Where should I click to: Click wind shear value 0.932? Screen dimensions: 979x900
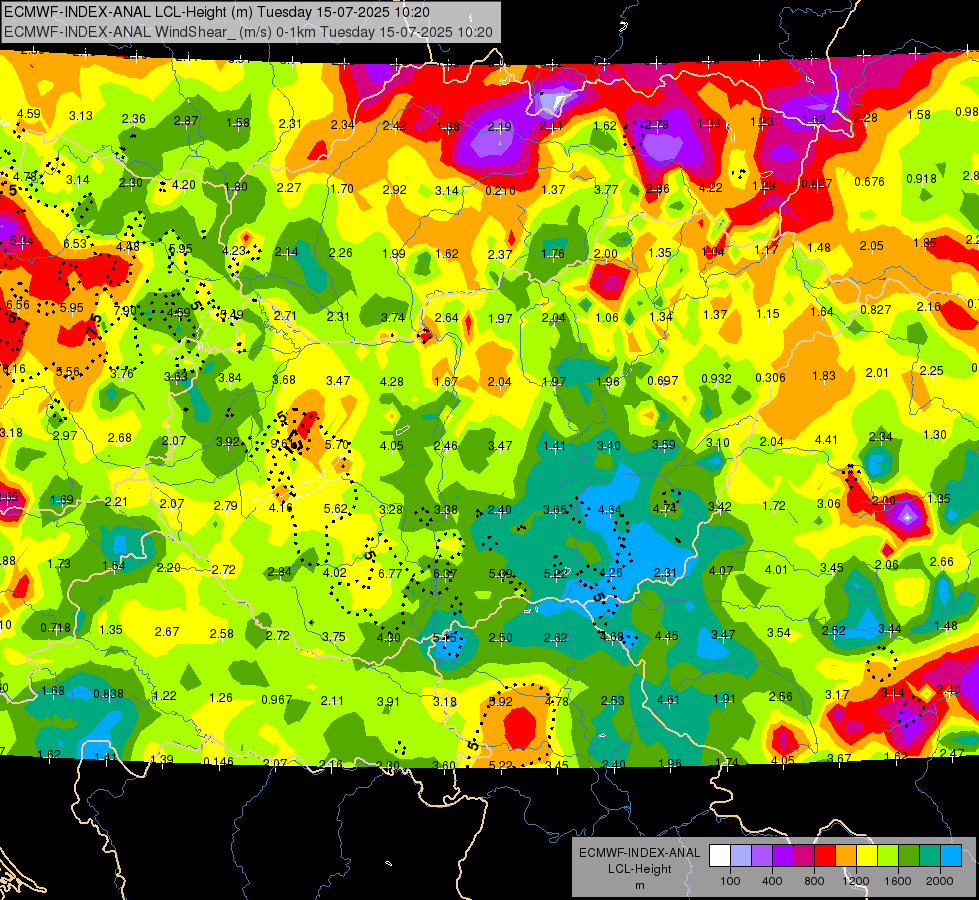(717, 378)
